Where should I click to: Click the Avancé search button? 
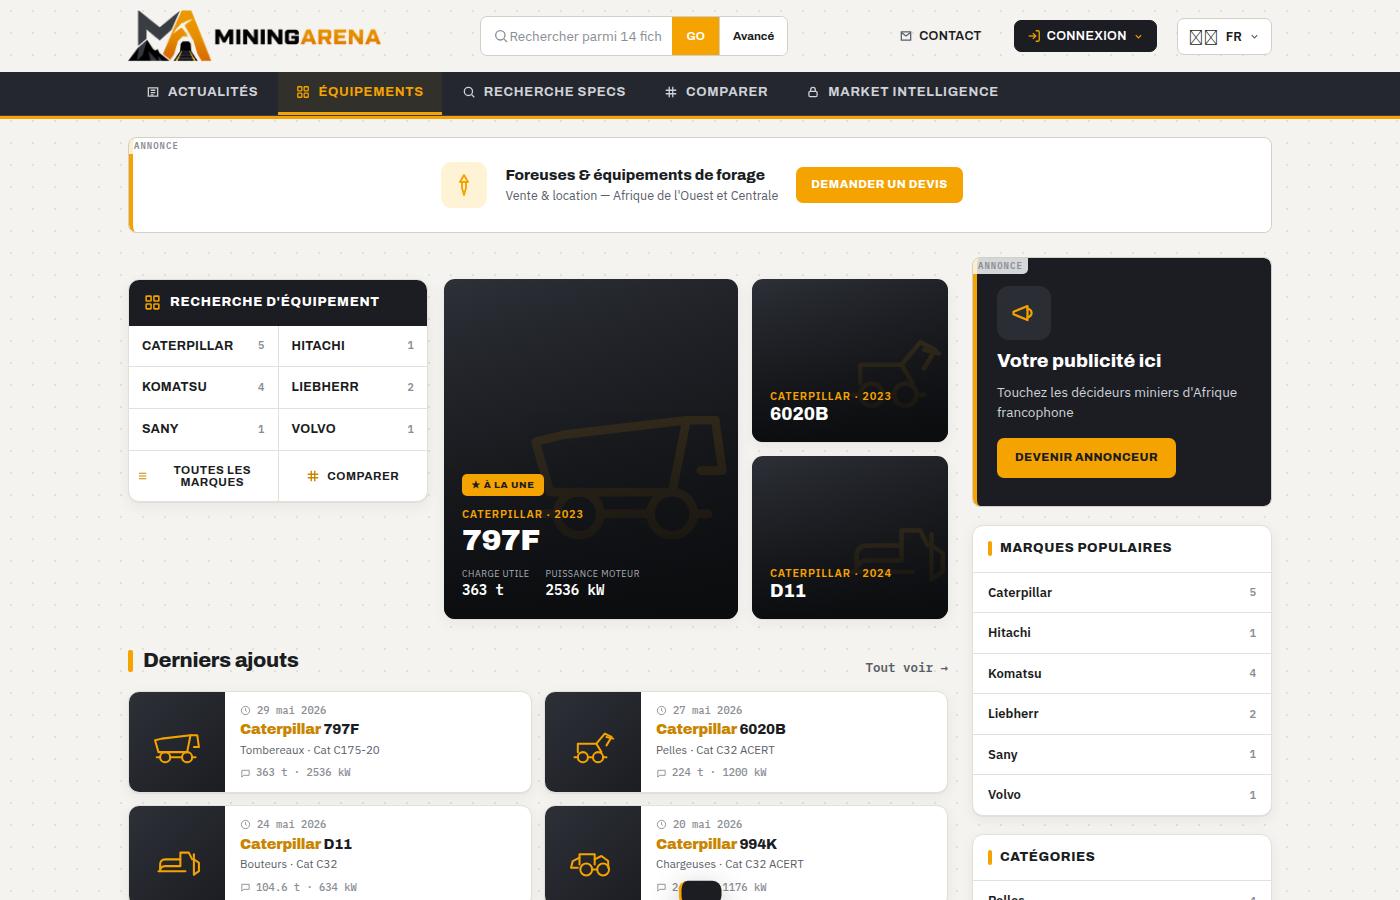pyautogui.click(x=753, y=36)
